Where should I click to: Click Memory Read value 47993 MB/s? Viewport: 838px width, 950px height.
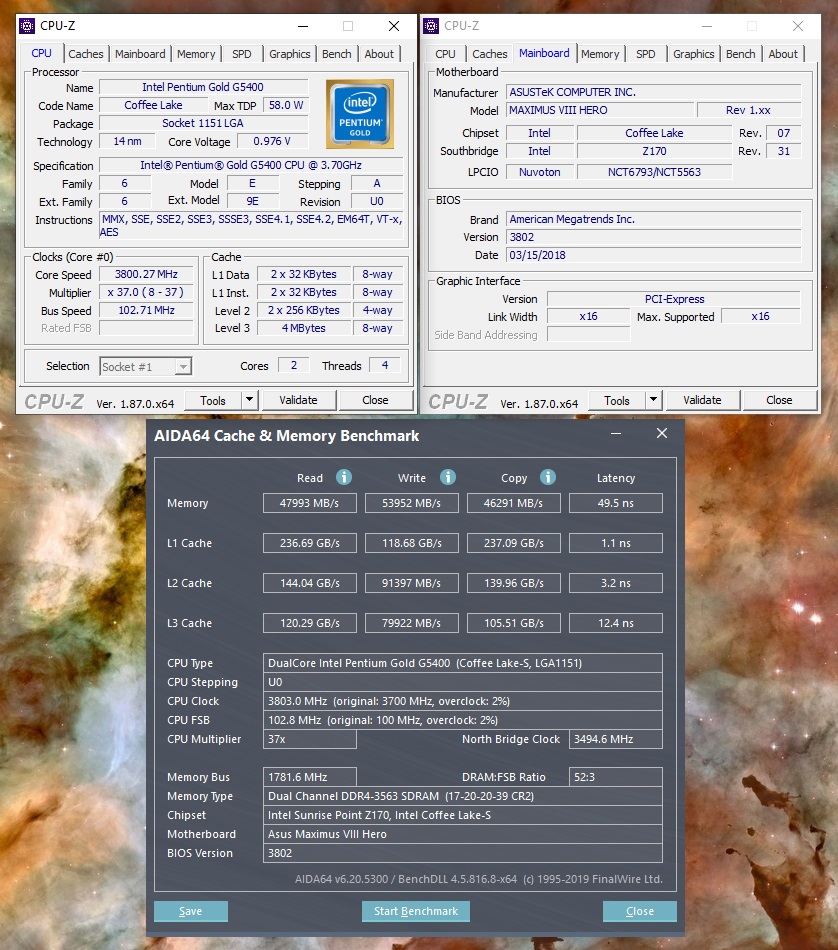point(310,503)
